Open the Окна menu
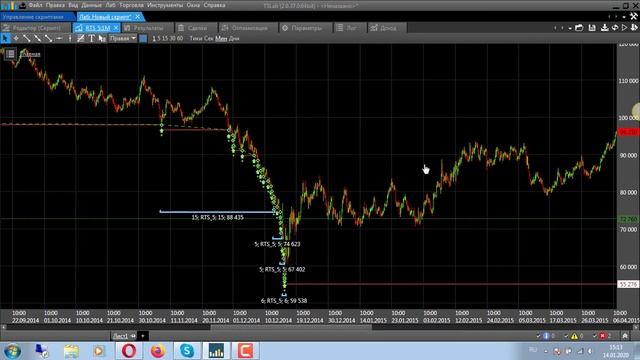Screen dimensions: 640x360 tap(193, 5)
